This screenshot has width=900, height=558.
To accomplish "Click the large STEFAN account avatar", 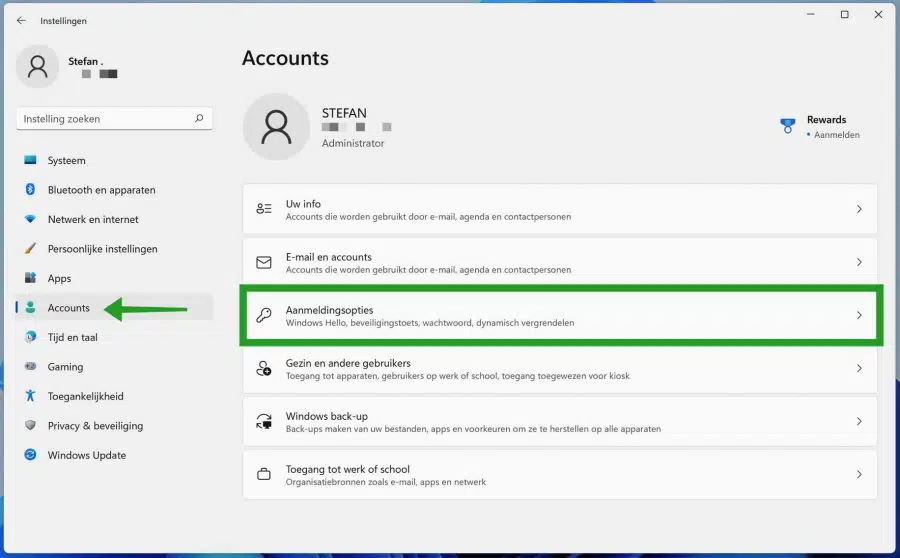I will [276, 127].
